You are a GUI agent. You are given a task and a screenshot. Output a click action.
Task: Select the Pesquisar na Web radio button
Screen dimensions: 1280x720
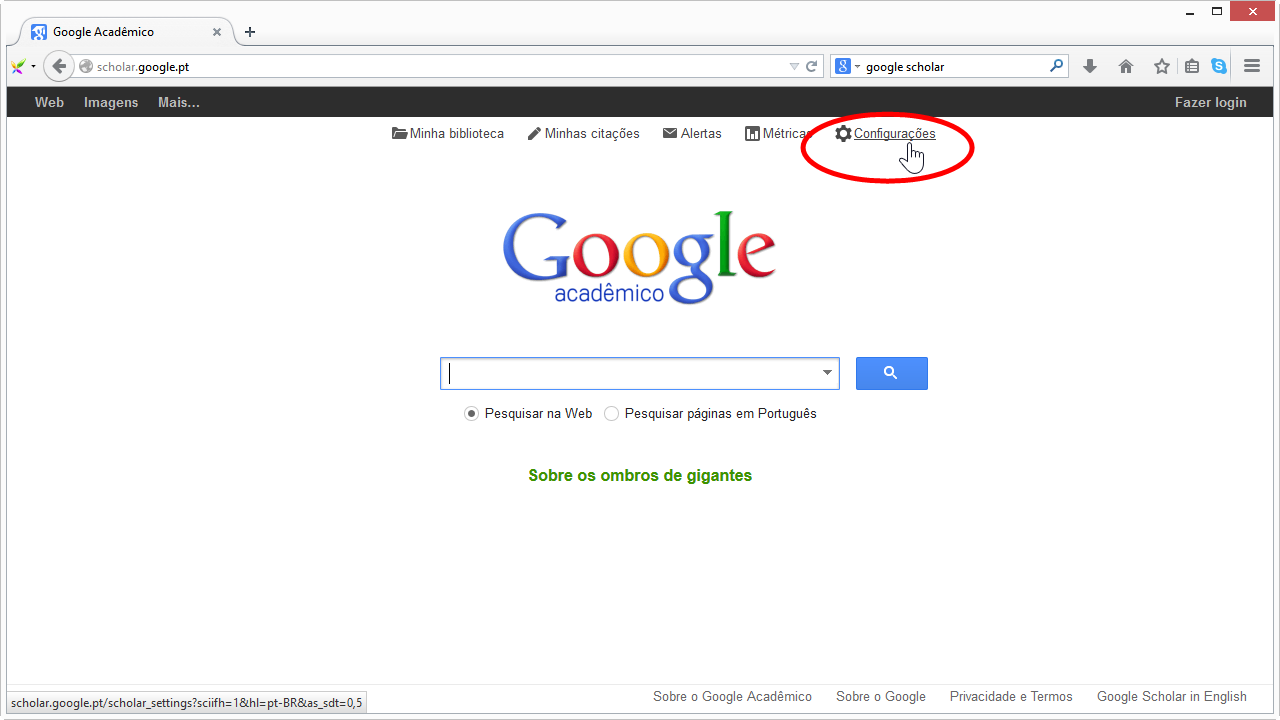point(471,414)
